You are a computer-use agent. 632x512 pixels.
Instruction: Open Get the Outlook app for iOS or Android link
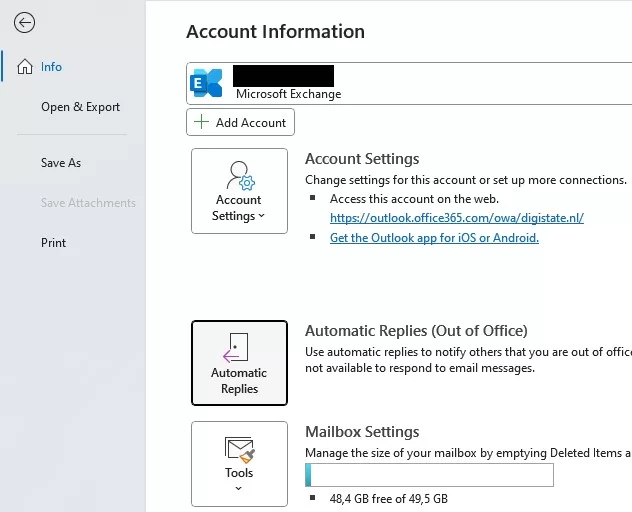[434, 238]
